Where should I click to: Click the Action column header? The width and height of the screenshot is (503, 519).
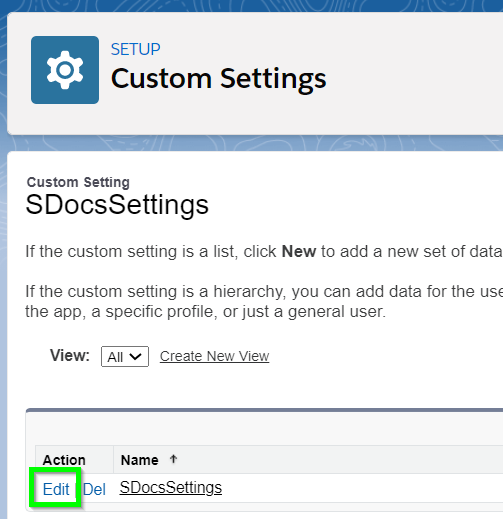(64, 460)
